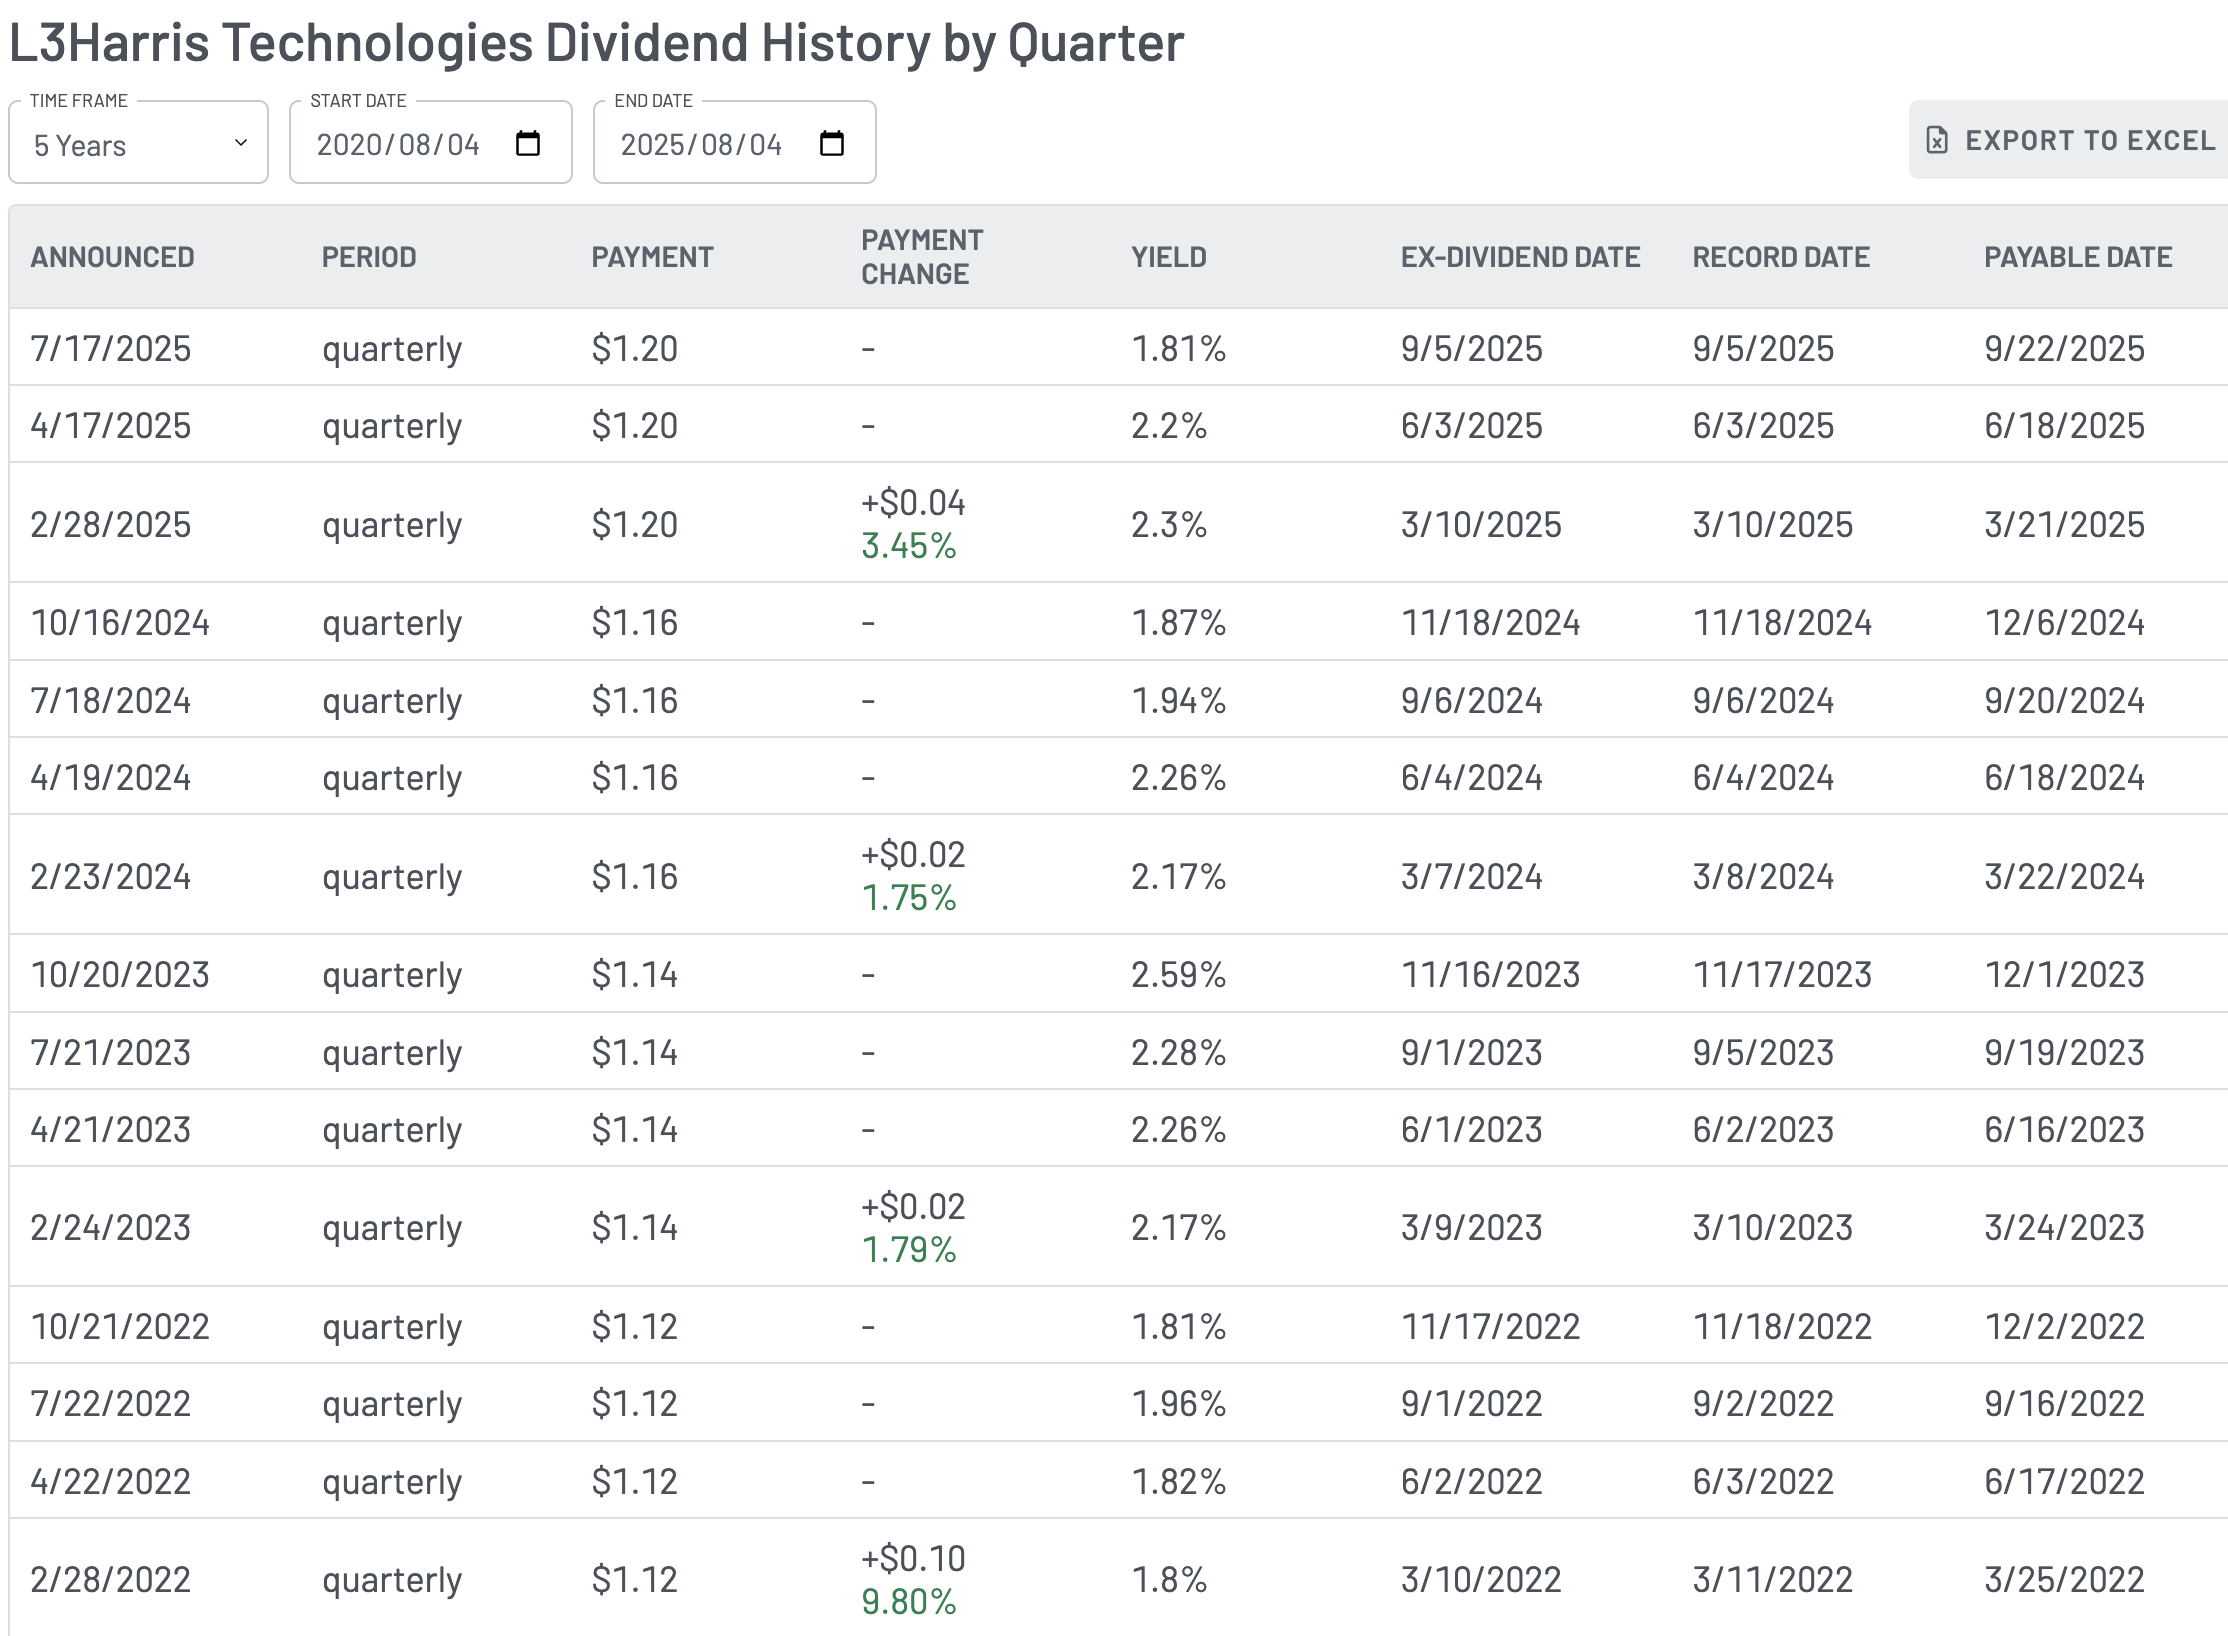Screen dimensions: 2228x1636
Task: Click the 9.80% payment change value
Action: click(x=908, y=1602)
